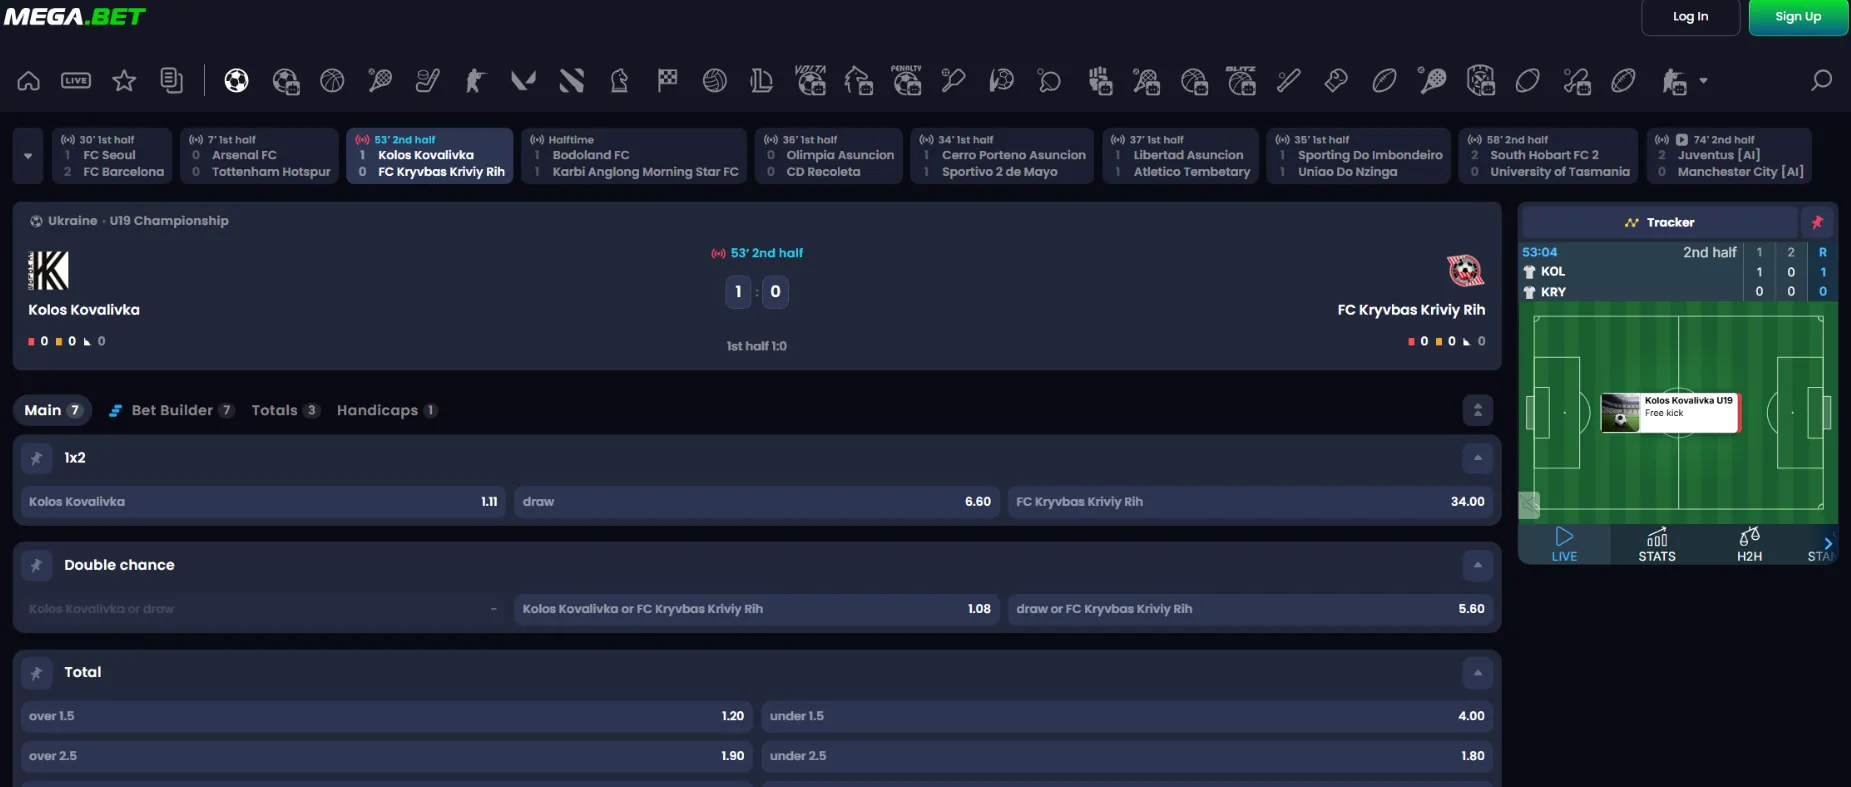Click the Kolos Kovalivka team logo
The height and width of the screenshot is (787, 1851).
point(48,271)
